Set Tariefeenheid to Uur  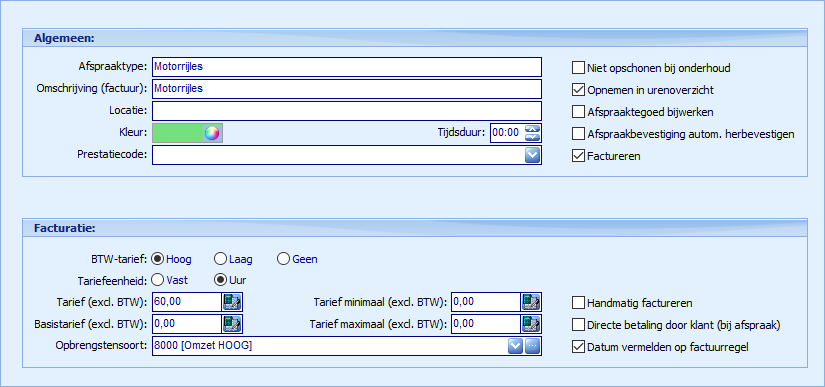pyautogui.click(x=220, y=280)
